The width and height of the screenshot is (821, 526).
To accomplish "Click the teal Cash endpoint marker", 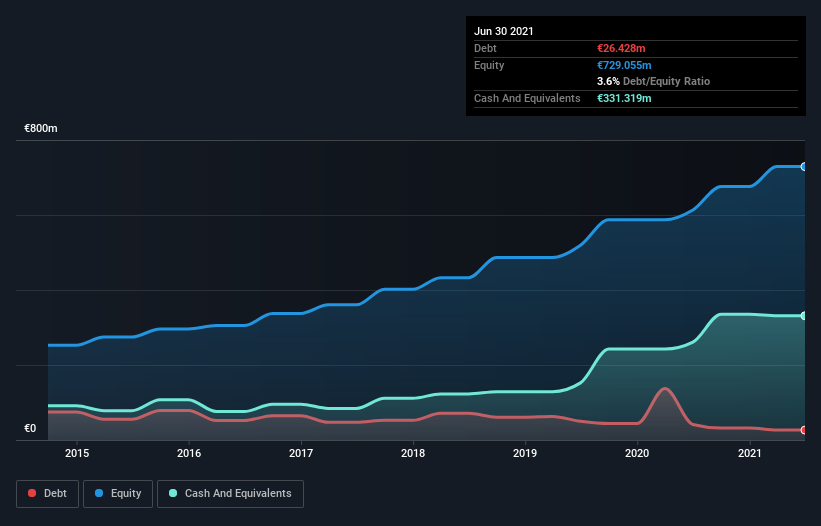I will tap(804, 316).
